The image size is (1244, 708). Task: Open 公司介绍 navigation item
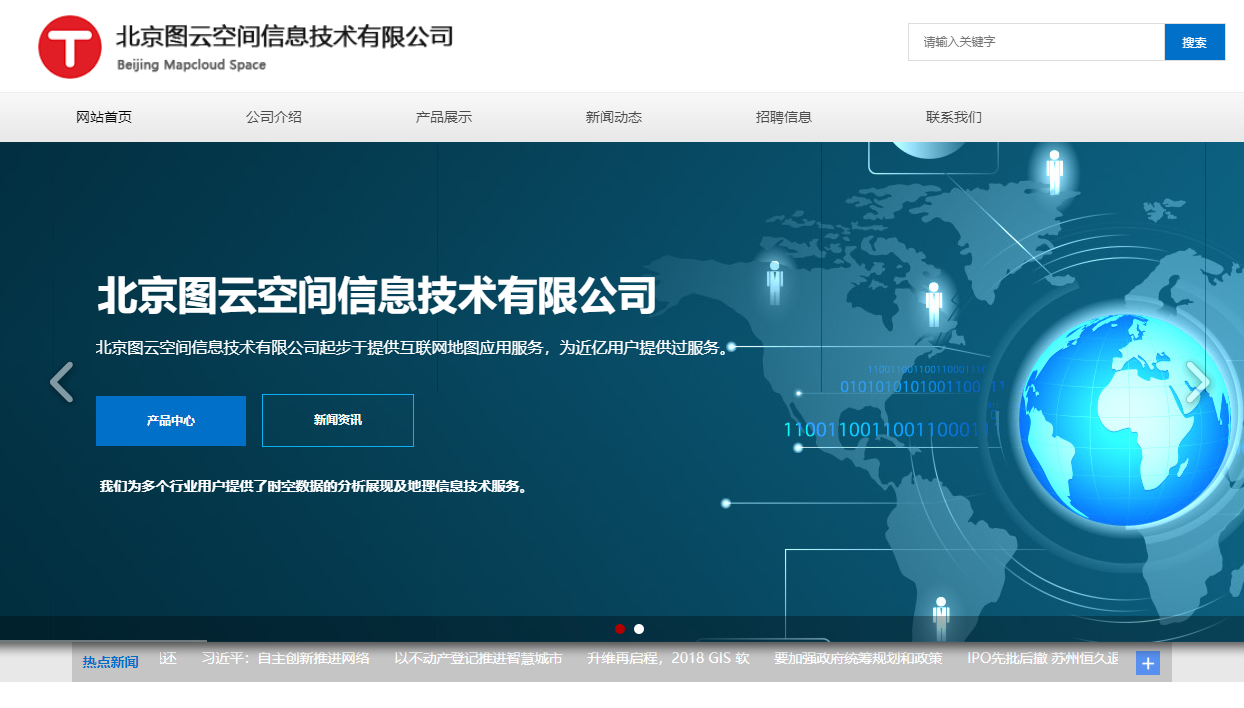274,117
